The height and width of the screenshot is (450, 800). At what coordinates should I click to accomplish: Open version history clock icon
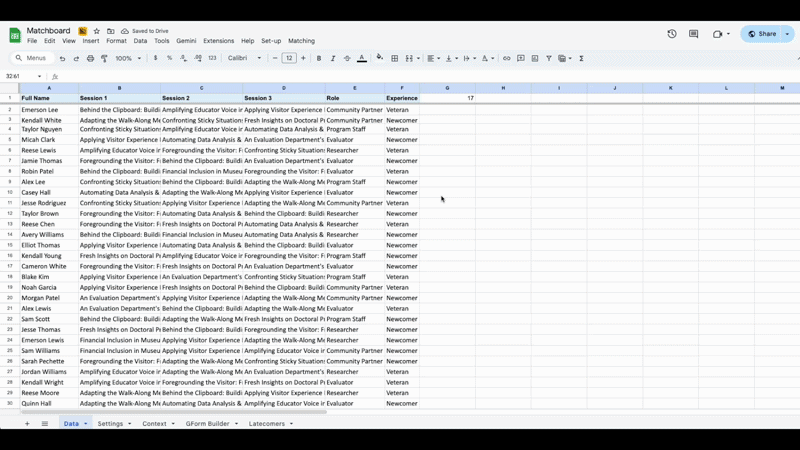(672, 34)
